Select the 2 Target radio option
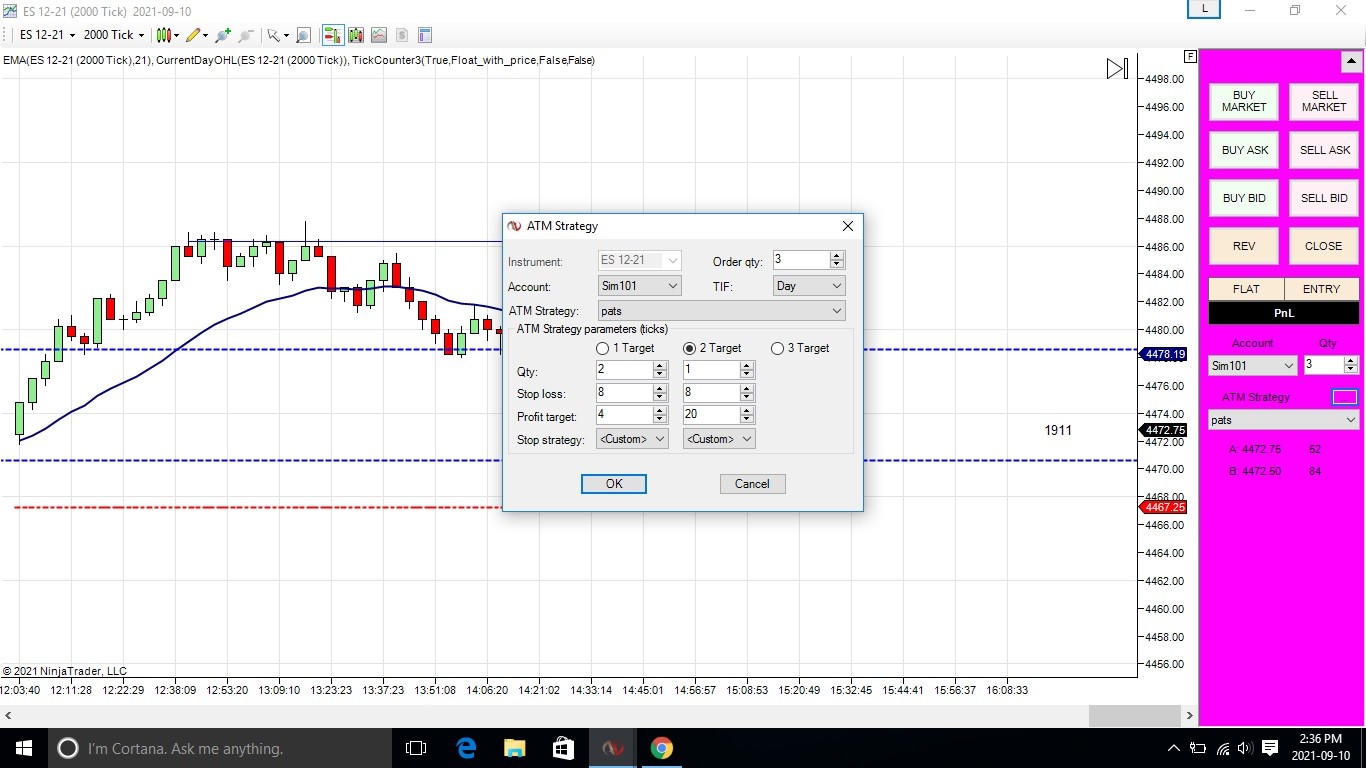The image size is (1366, 768). [x=712, y=348]
